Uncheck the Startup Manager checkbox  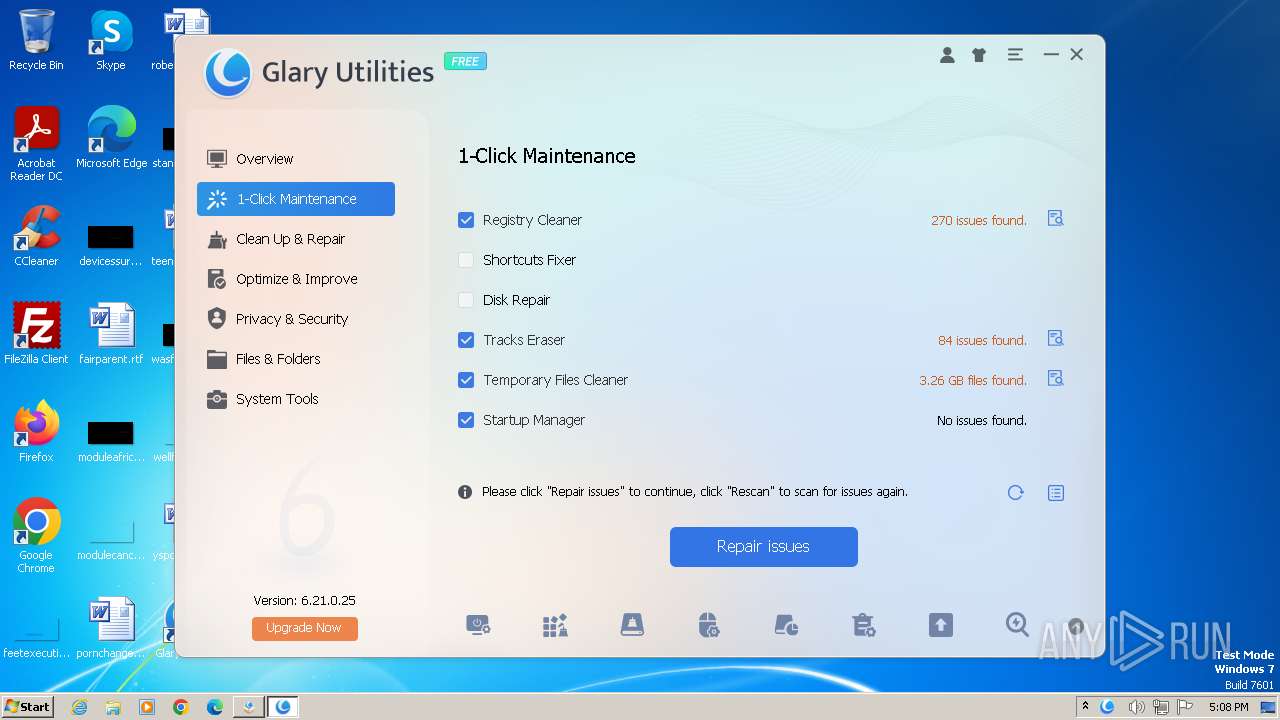point(466,420)
